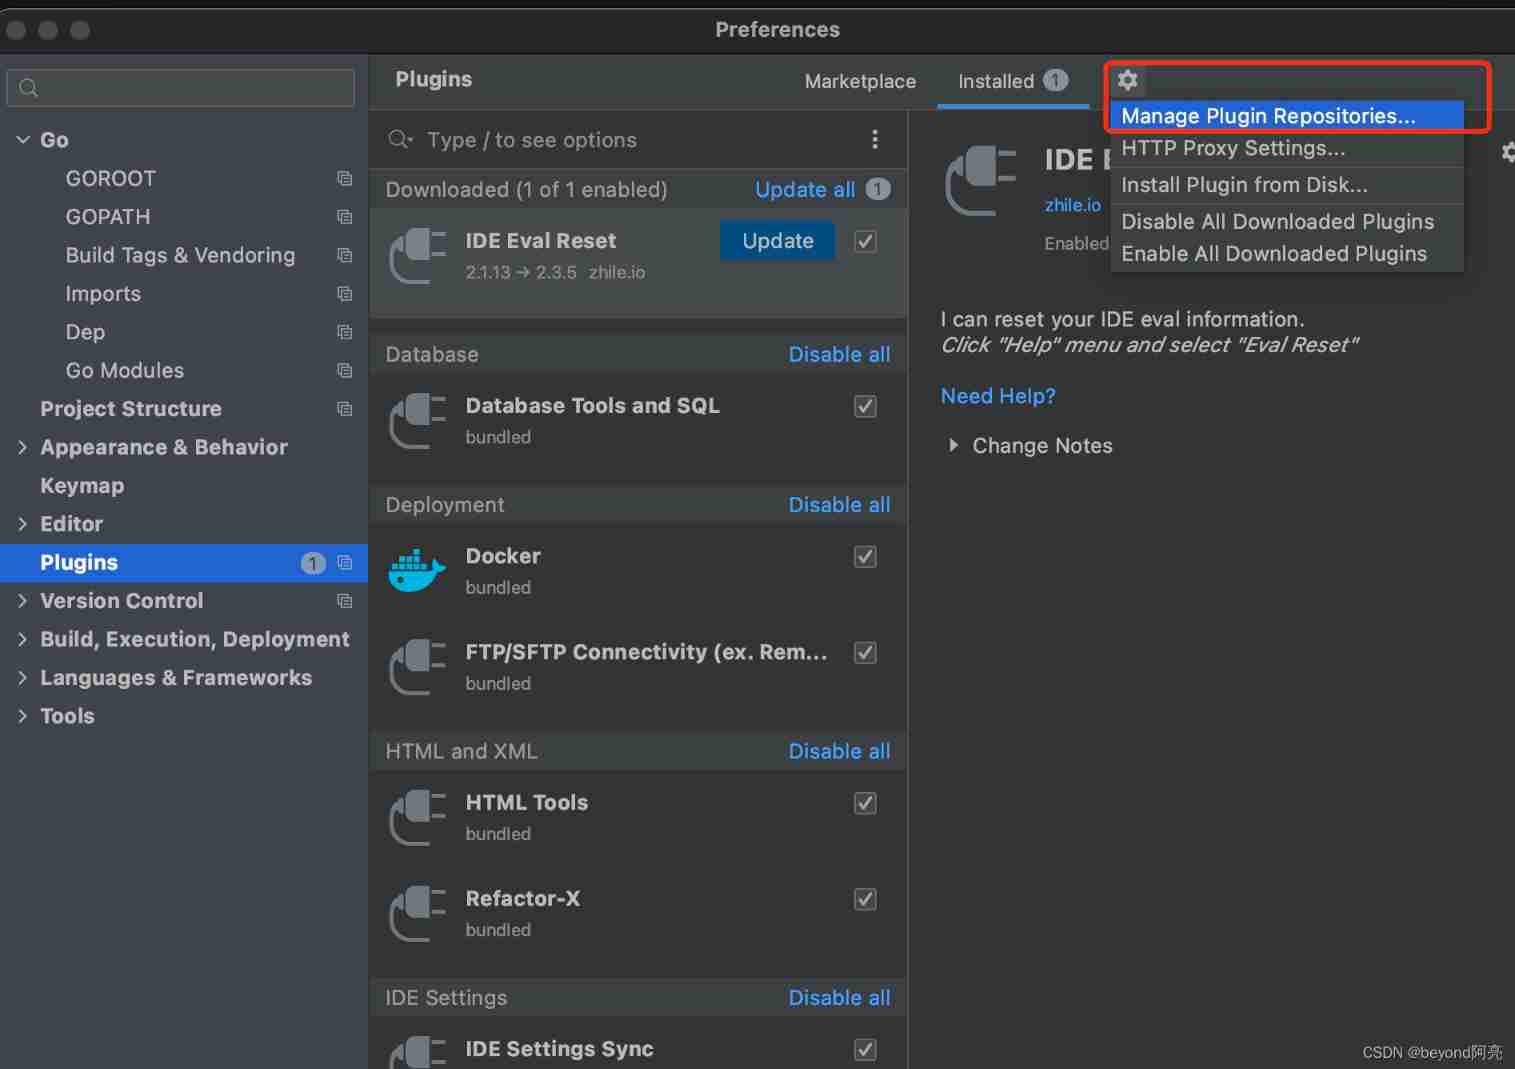Image resolution: width=1515 pixels, height=1069 pixels.
Task: Expand the Editor section
Action: [x=23, y=524]
